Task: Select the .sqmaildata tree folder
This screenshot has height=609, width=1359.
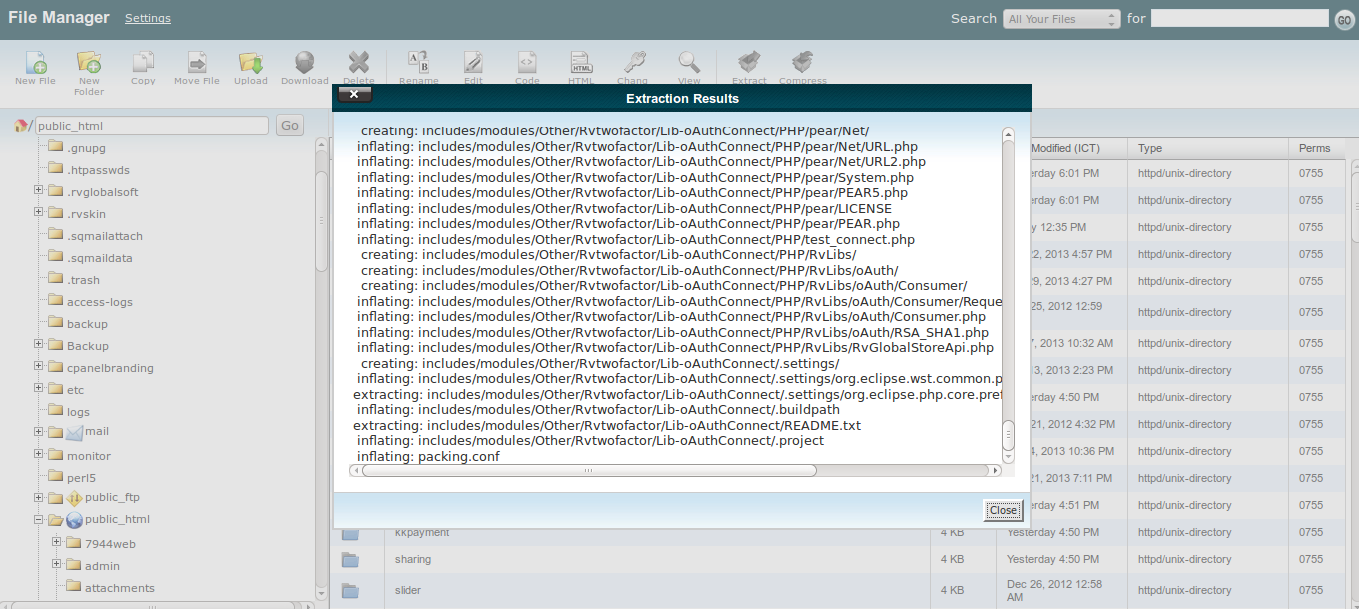Action: pos(100,258)
